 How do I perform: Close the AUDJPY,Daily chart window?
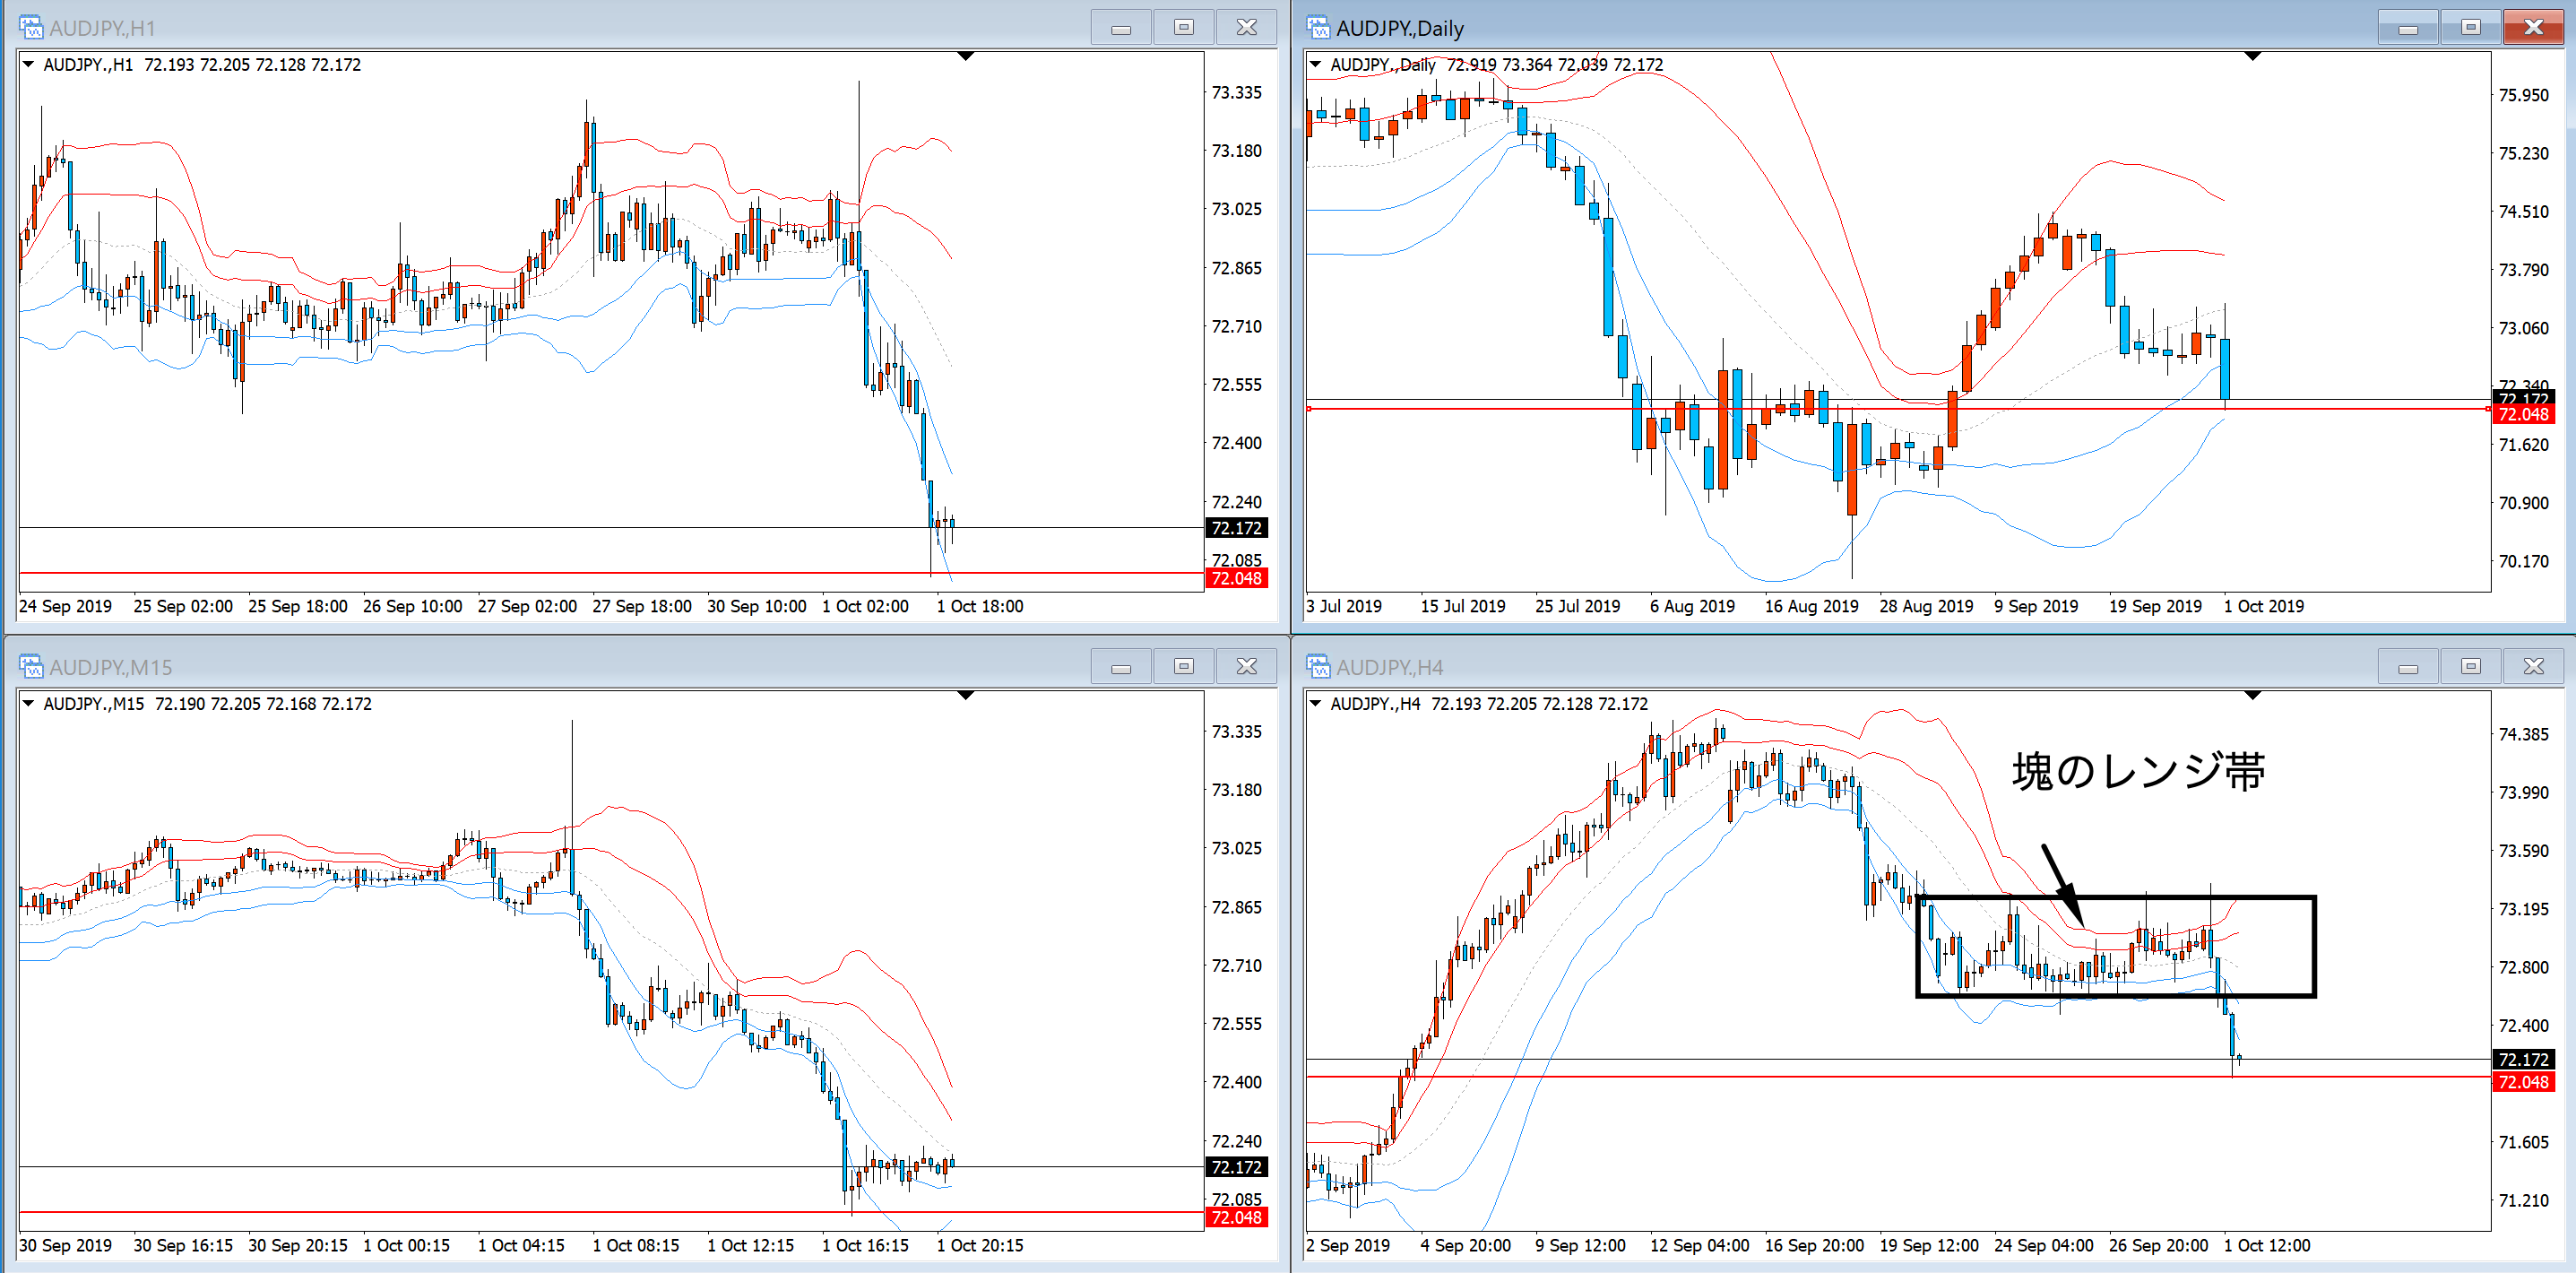pyautogui.click(x=2532, y=27)
